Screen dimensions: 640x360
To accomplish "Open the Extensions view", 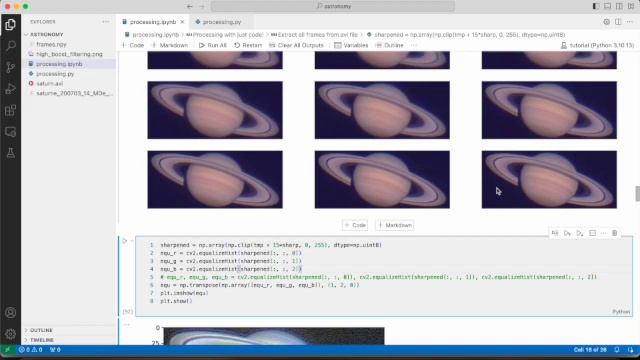I will tap(11, 110).
